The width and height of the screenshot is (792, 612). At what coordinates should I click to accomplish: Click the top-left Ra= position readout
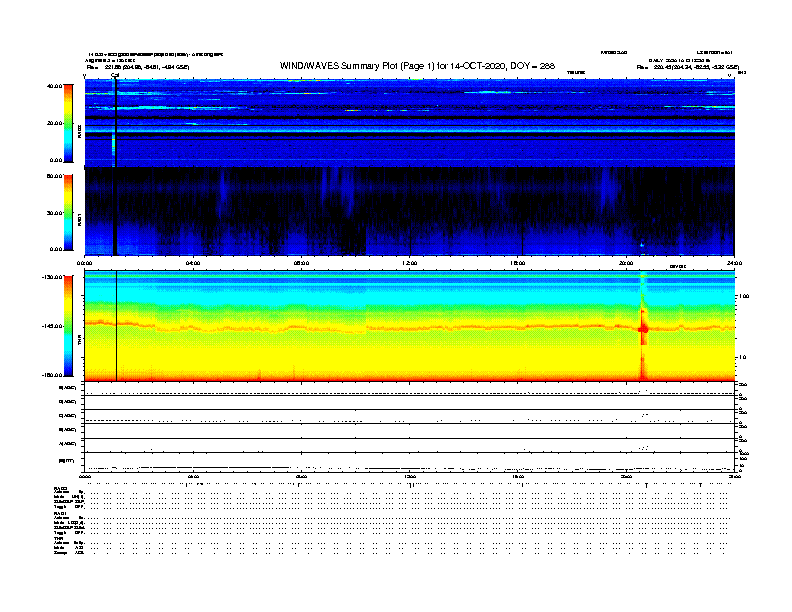tap(137, 67)
